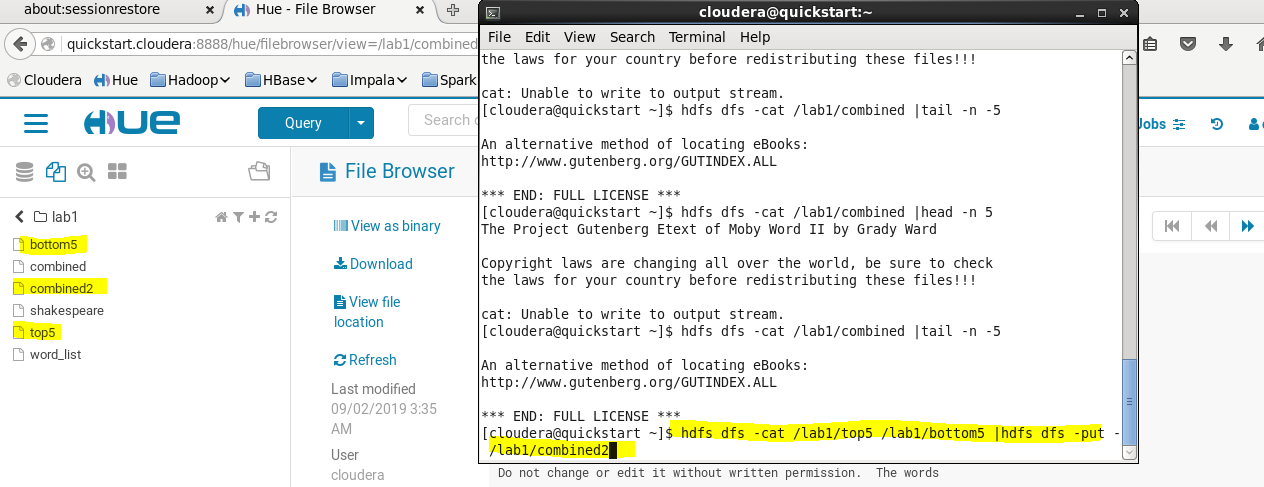Image resolution: width=1264 pixels, height=487 pixels.
Task: Click the plus icon beside lab1
Action: pyautogui.click(x=254, y=217)
